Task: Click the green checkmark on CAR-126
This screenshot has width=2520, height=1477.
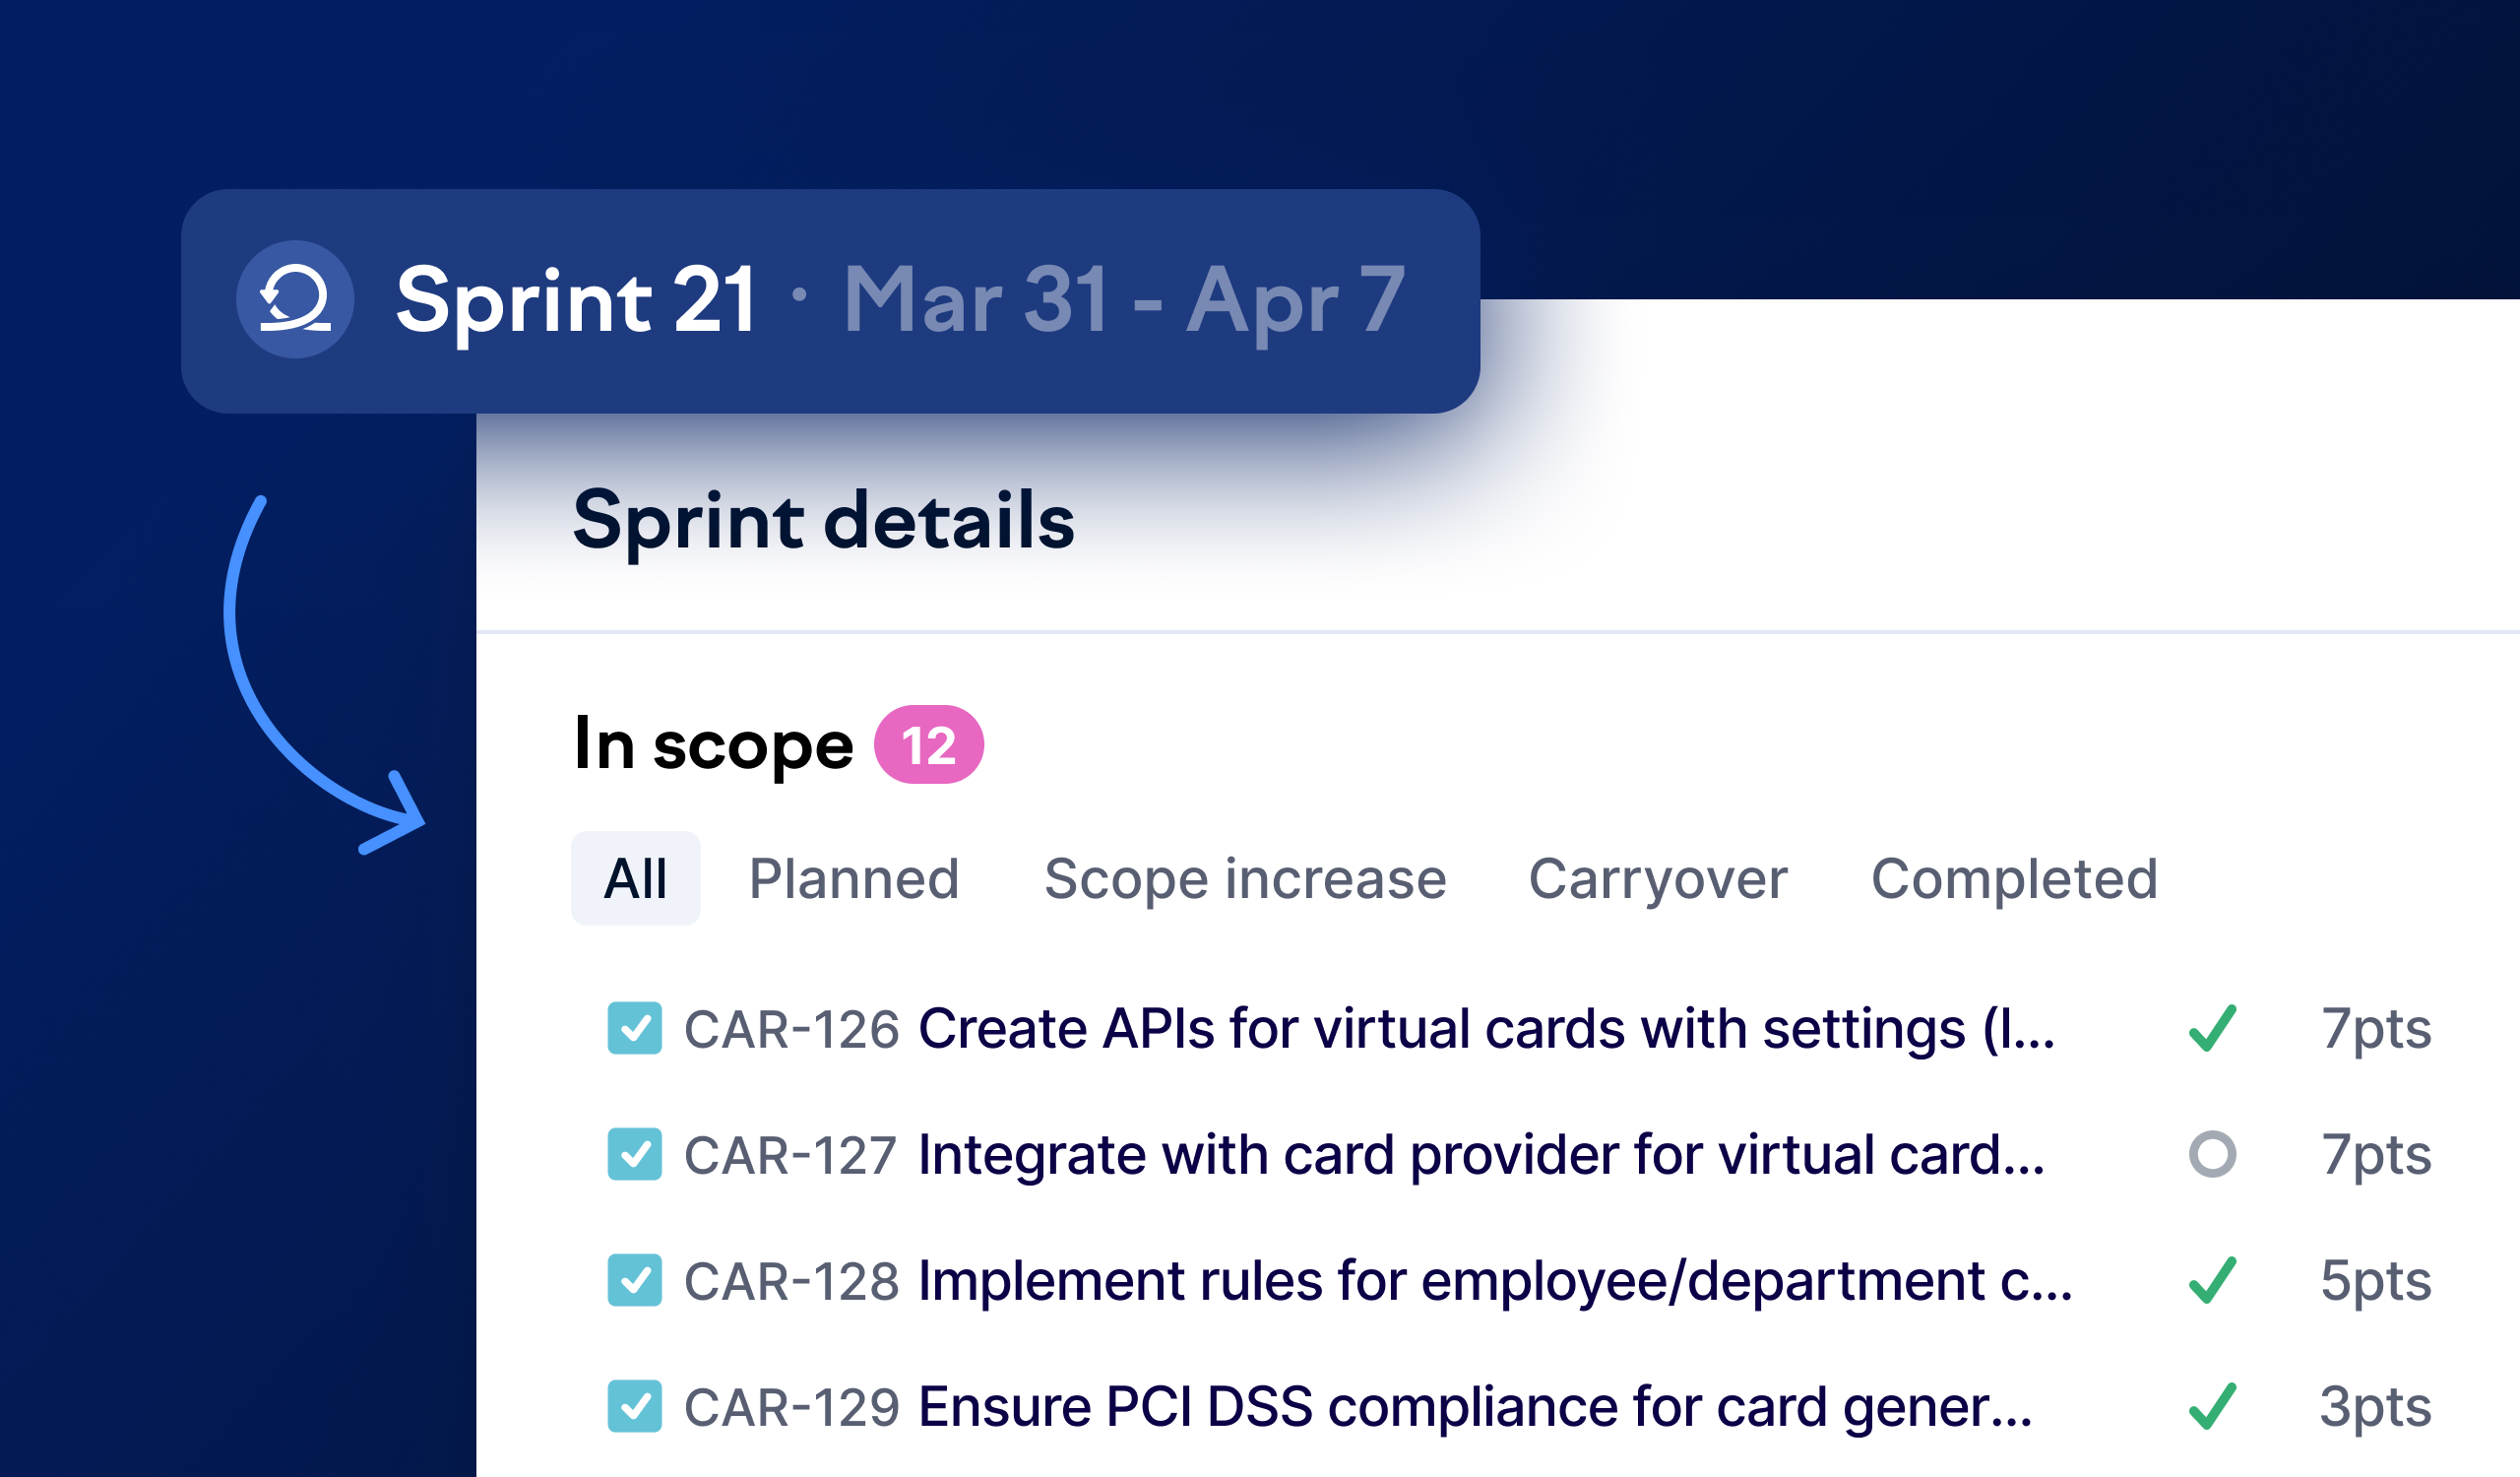Action: (2212, 1028)
